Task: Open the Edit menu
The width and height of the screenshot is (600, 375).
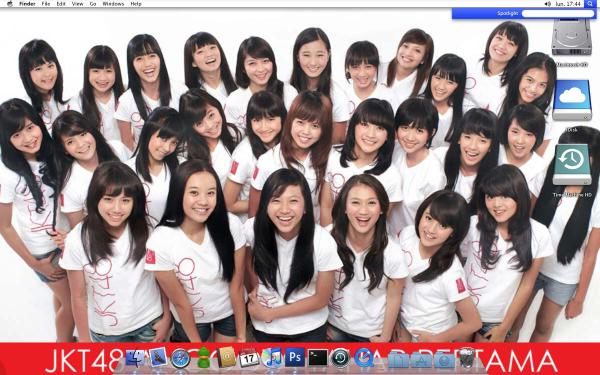Action: tap(61, 4)
